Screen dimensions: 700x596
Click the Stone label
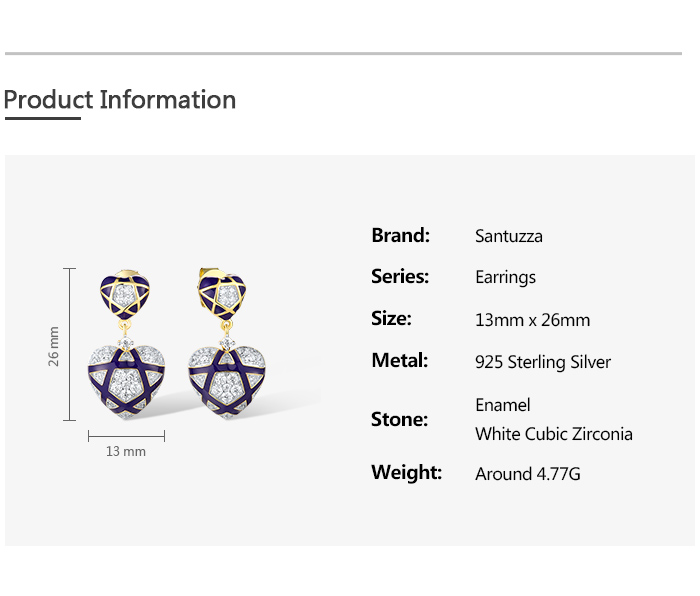coord(400,419)
